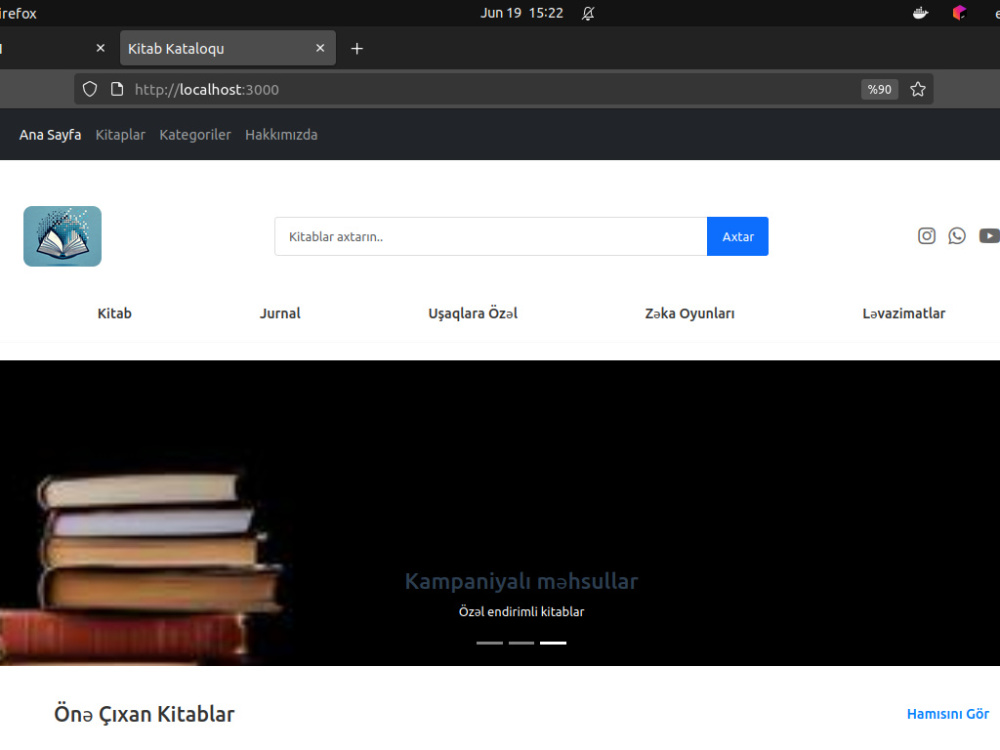Click the muted notification bell icon
The image size is (1000, 750).
tap(588, 13)
